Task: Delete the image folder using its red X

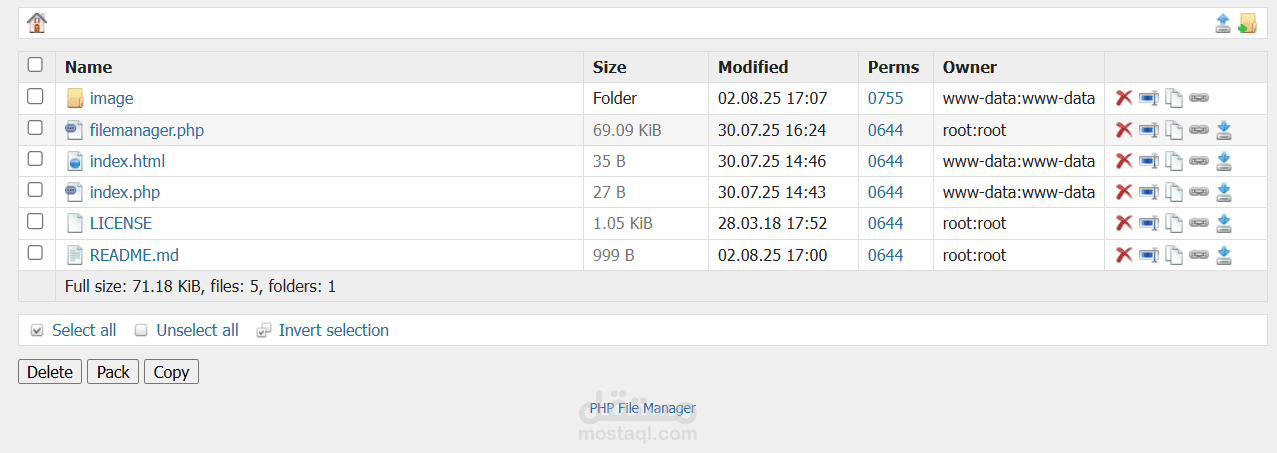Action: 1124,98
